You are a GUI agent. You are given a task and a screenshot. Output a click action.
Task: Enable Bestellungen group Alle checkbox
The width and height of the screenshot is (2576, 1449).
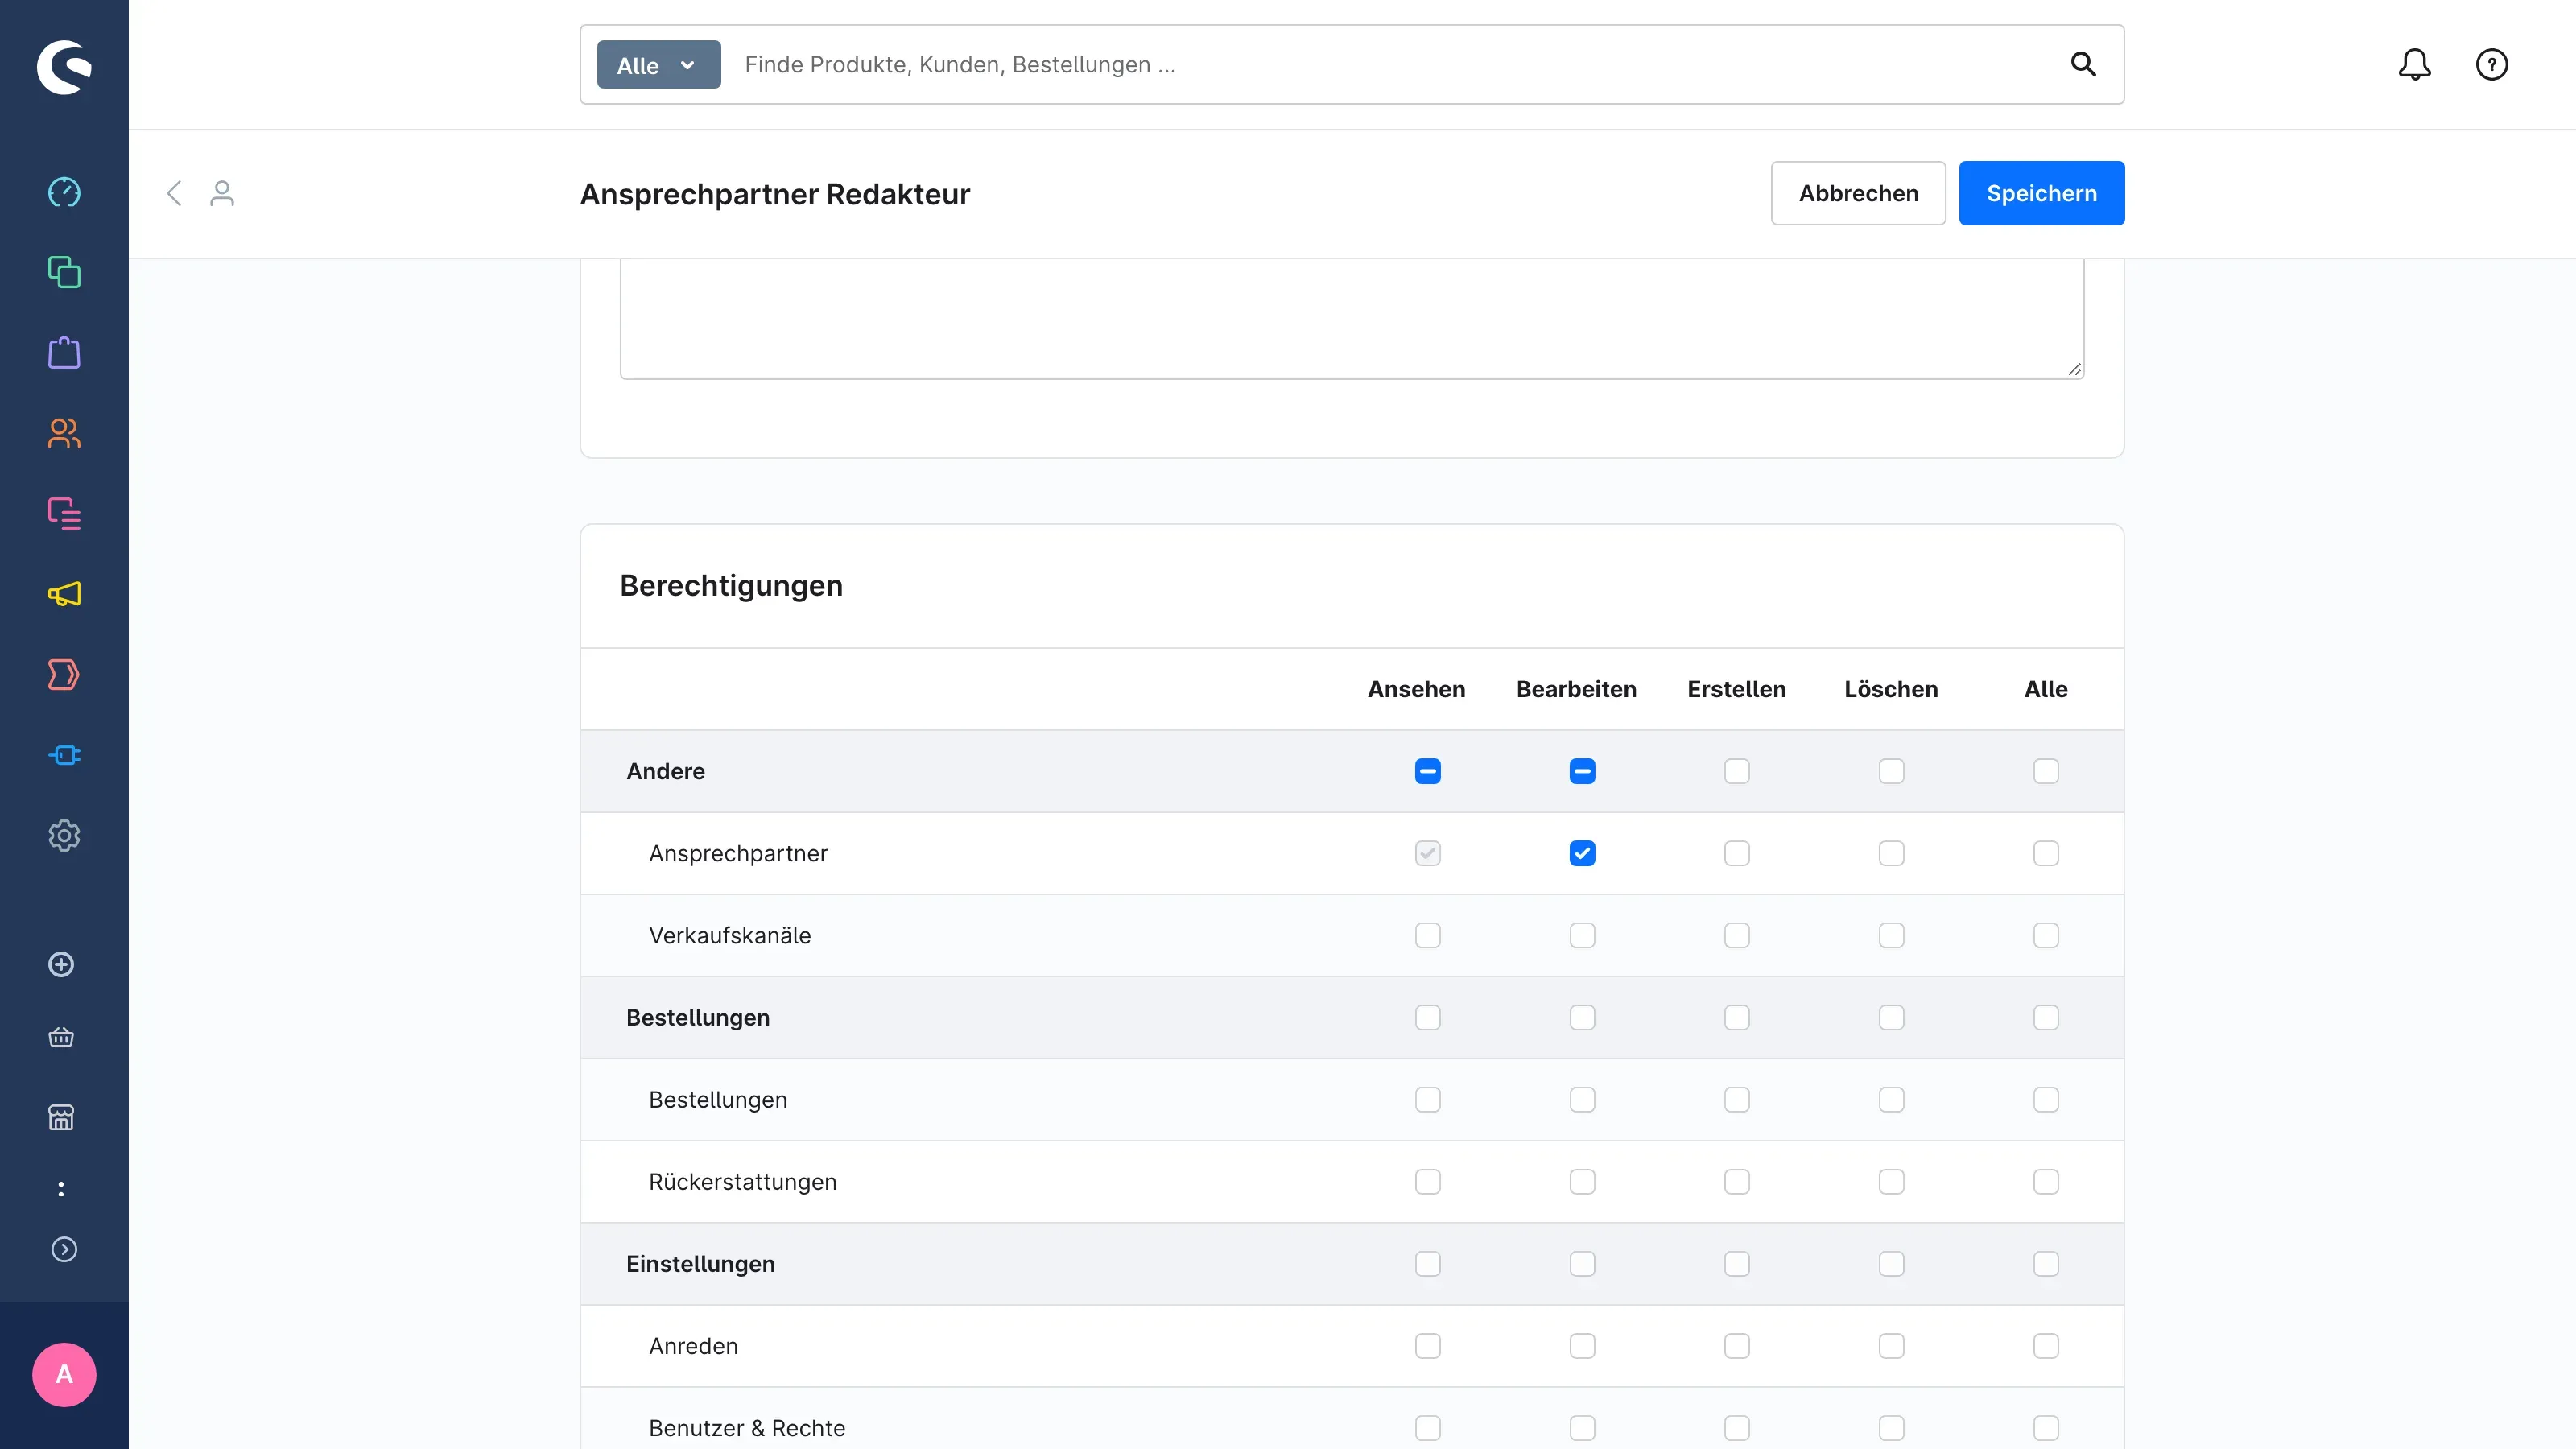coord(2046,1017)
